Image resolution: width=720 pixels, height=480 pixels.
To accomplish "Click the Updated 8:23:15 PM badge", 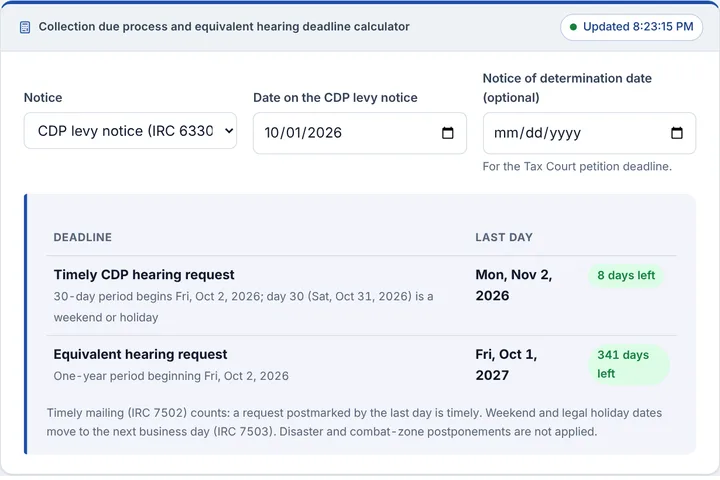I will tap(631, 27).
